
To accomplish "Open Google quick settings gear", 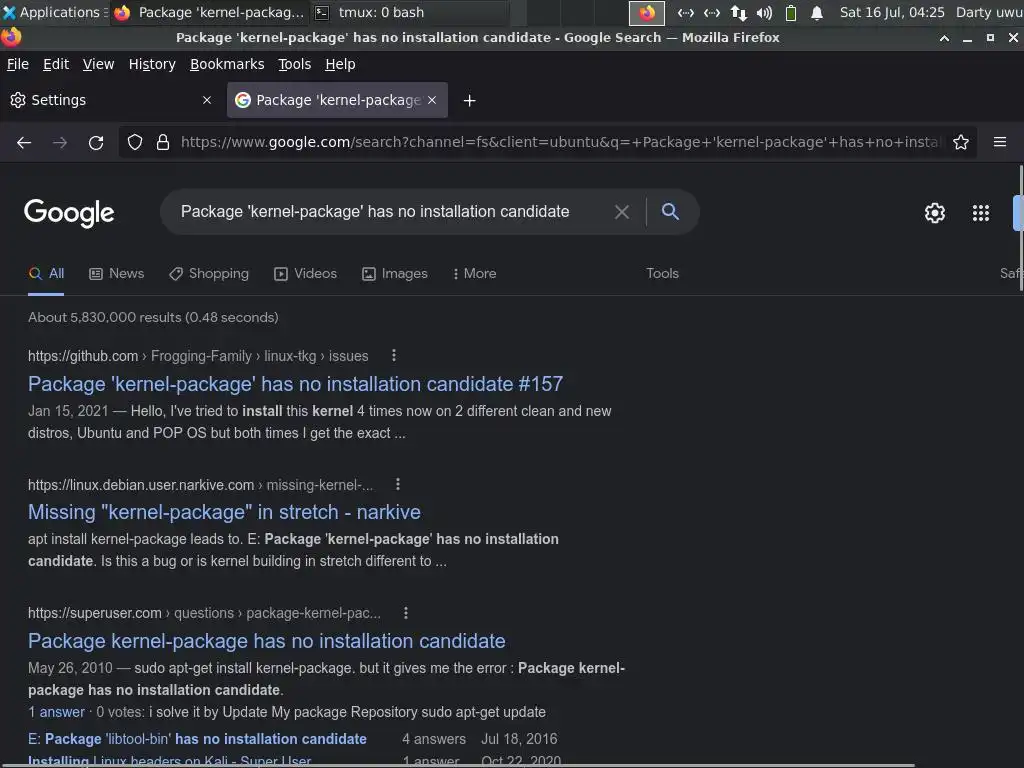I will tap(935, 213).
